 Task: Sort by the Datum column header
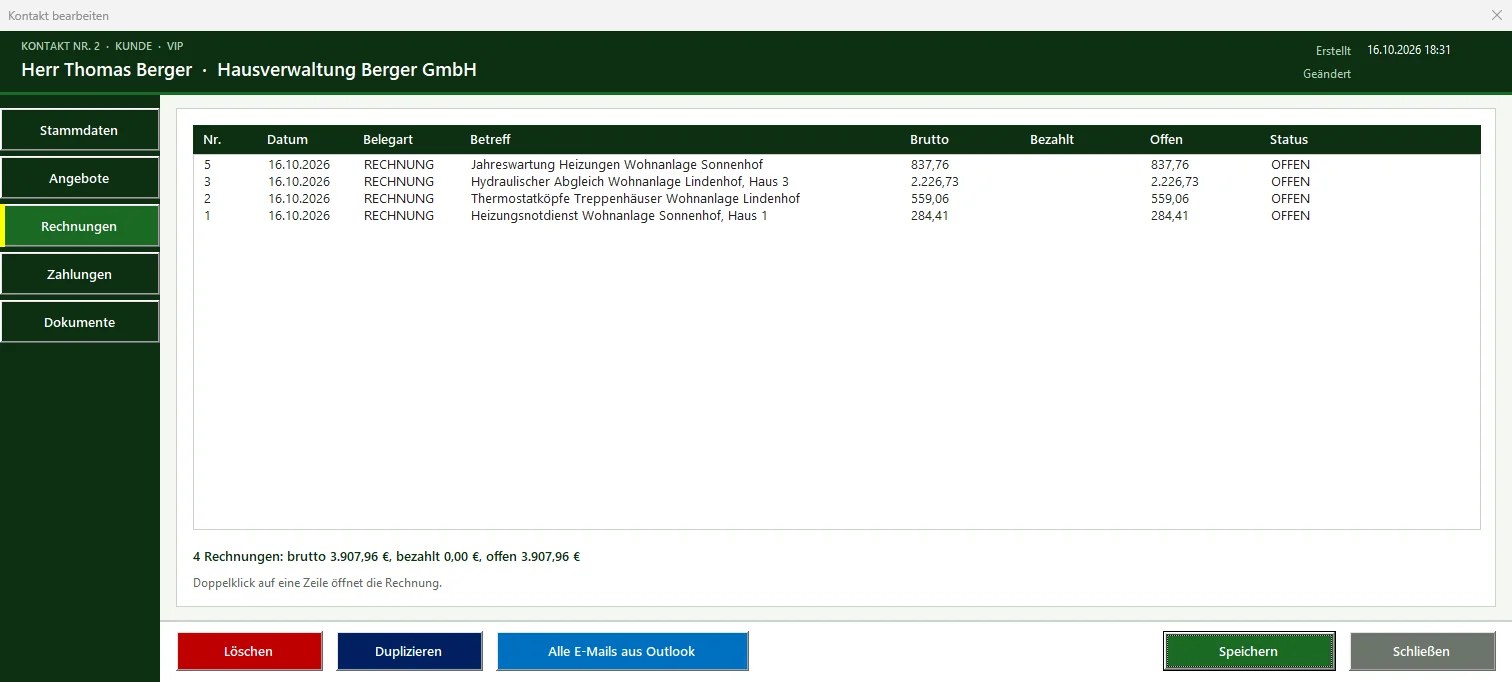click(288, 140)
